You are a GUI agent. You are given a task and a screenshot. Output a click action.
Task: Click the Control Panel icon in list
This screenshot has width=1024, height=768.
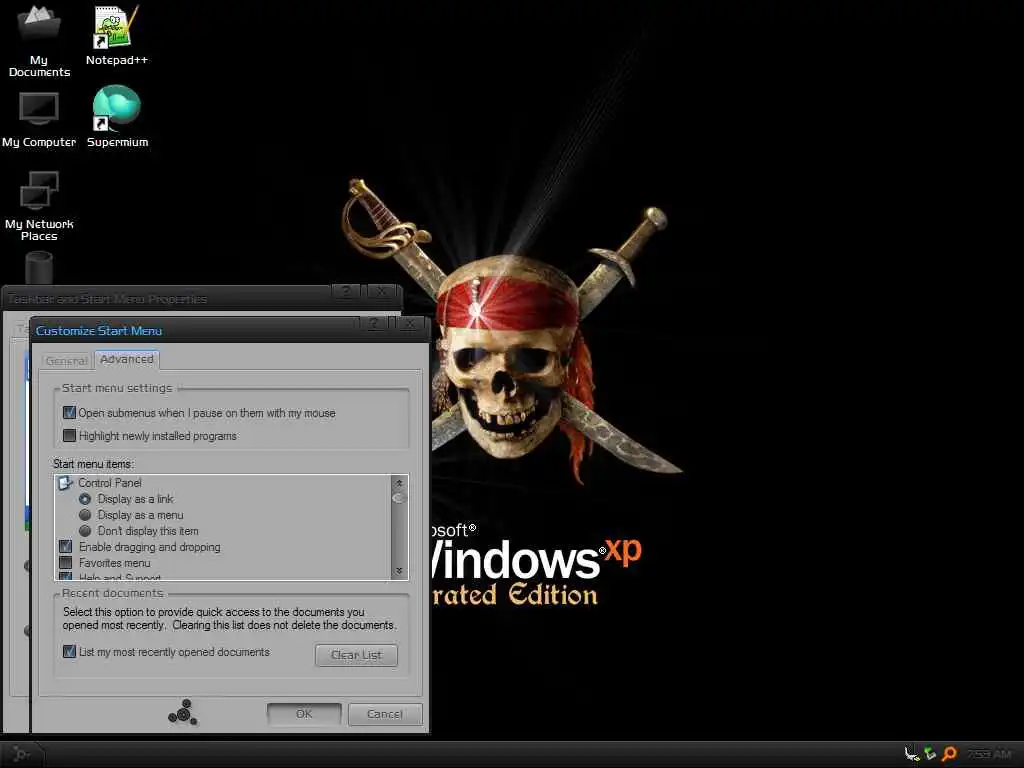coord(65,483)
